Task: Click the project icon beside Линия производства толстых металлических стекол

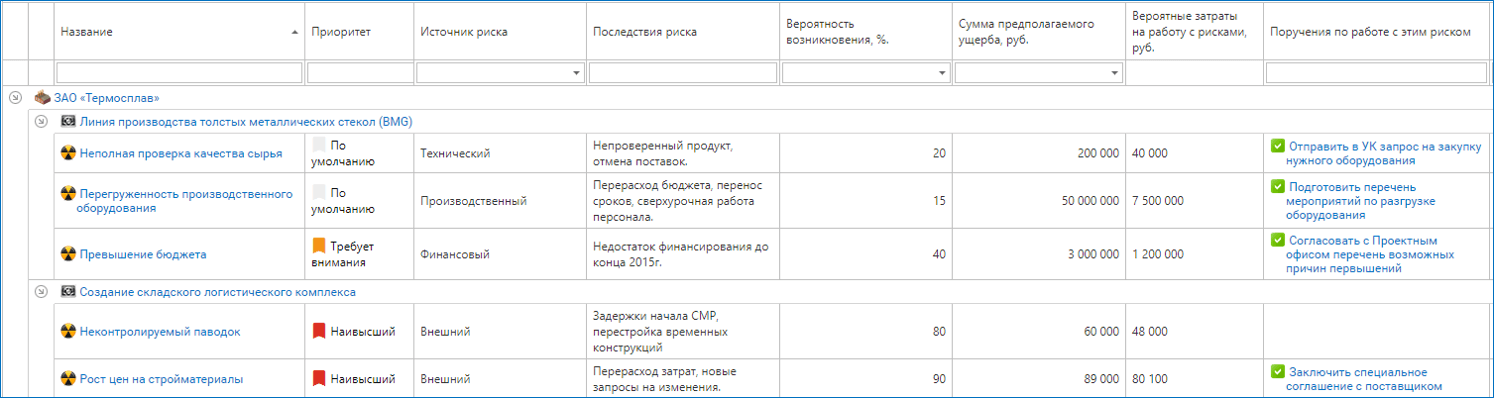Action: point(68,122)
